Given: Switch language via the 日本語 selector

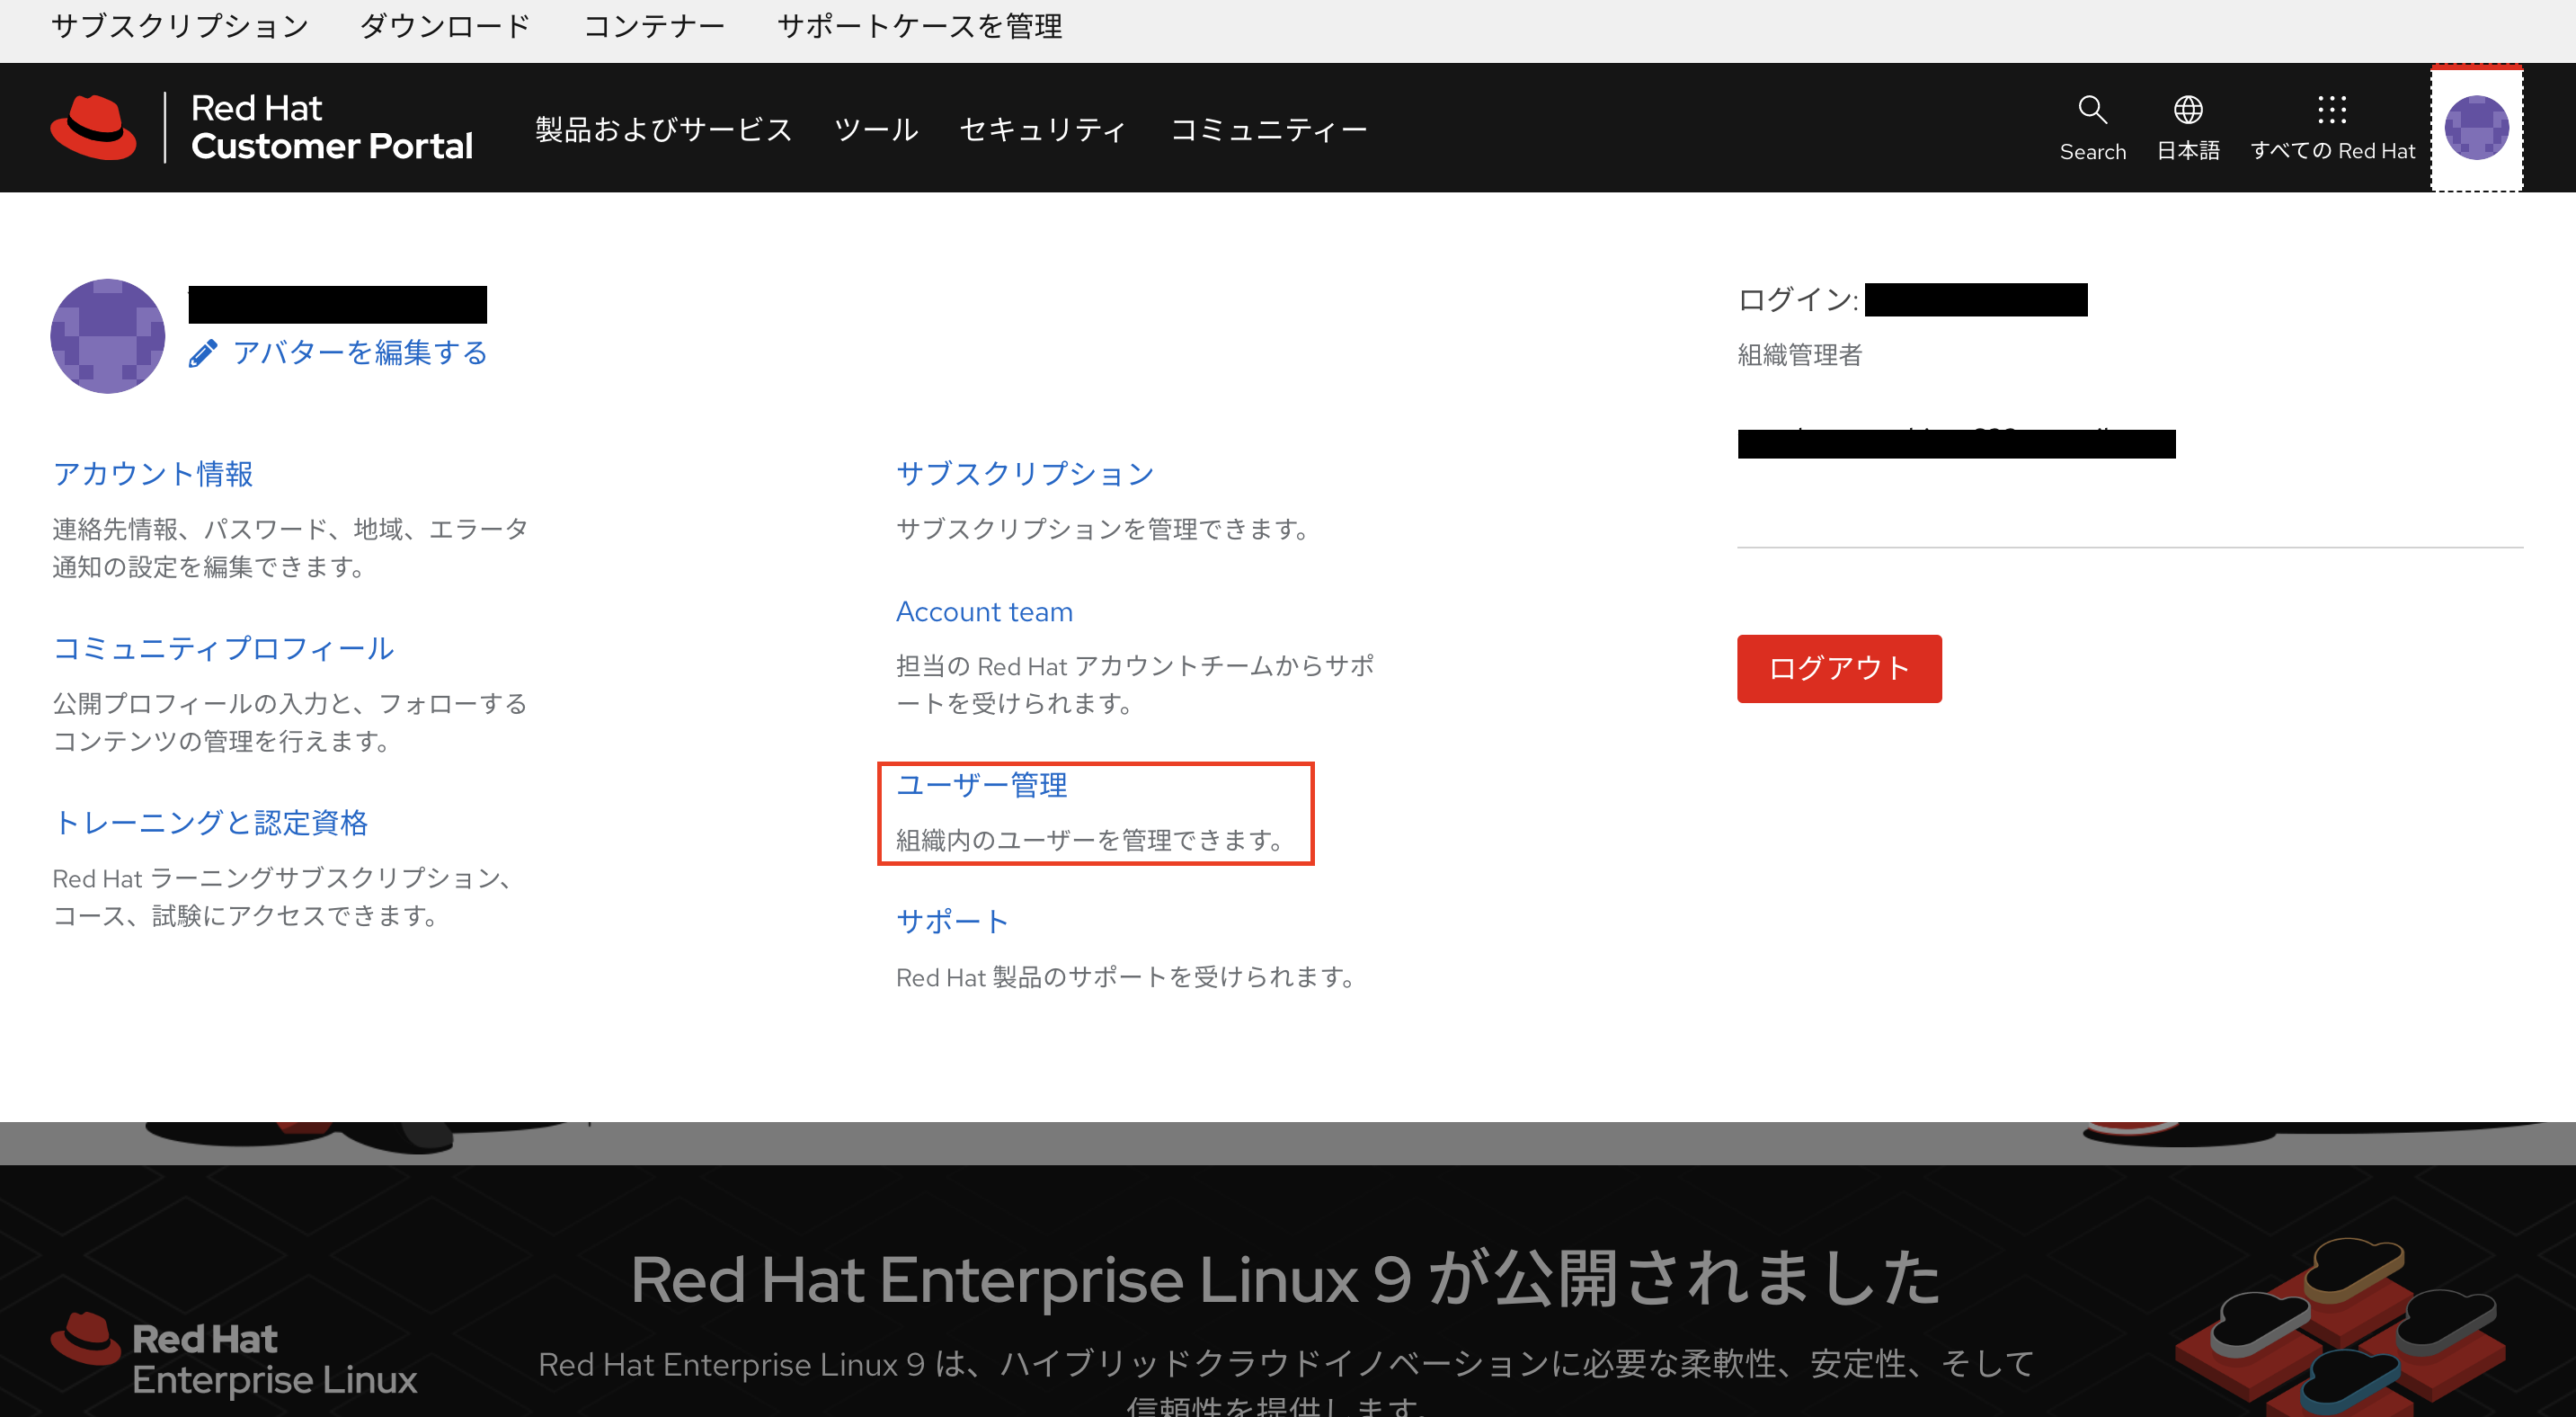Looking at the screenshot, I should [2188, 150].
